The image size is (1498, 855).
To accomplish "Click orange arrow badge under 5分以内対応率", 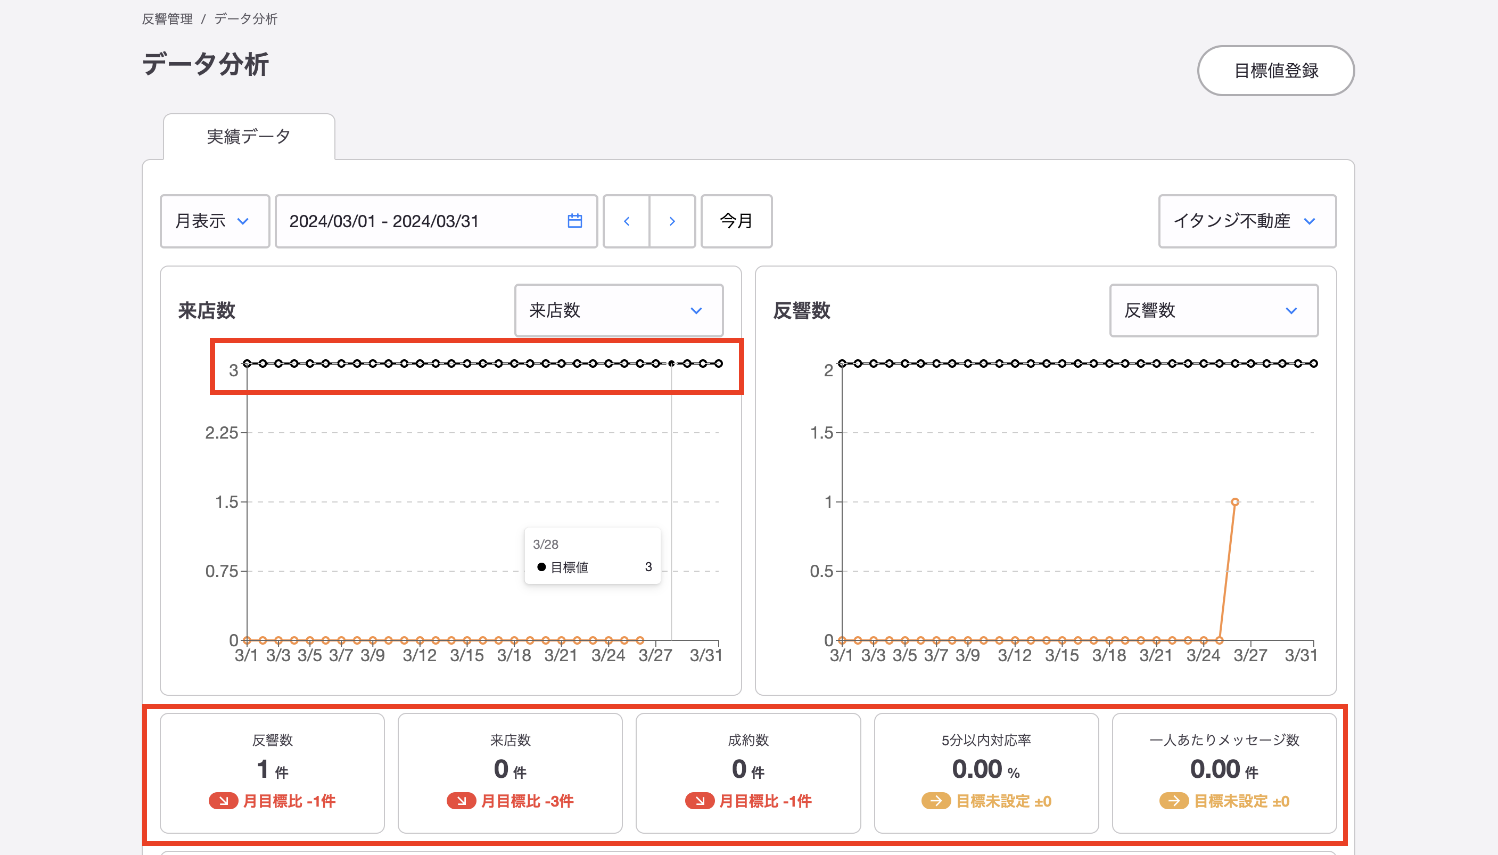I will click(936, 801).
